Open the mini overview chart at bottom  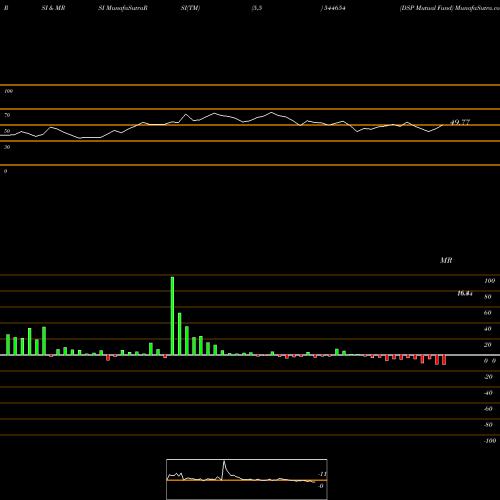point(247,479)
